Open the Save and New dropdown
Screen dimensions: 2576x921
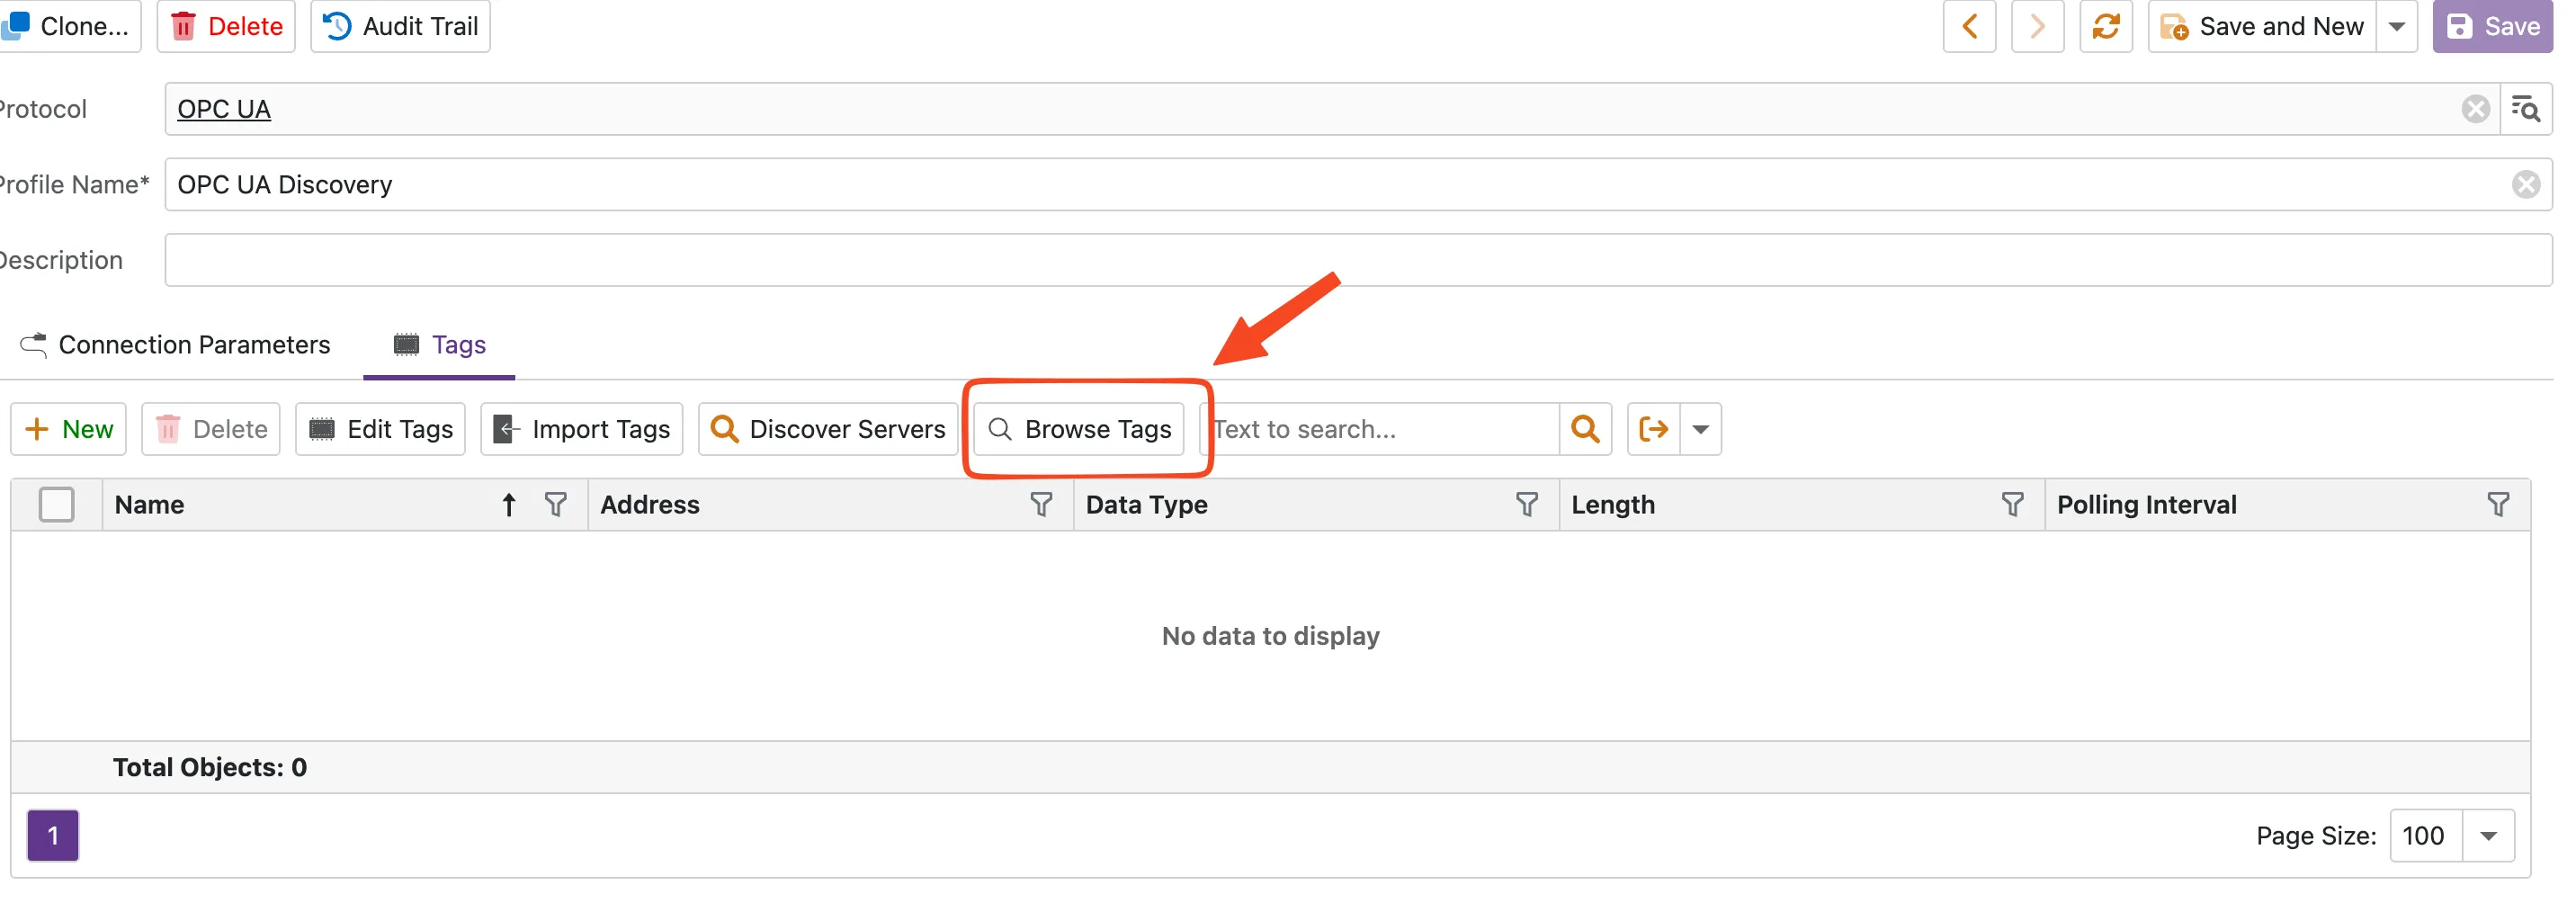point(2398,26)
